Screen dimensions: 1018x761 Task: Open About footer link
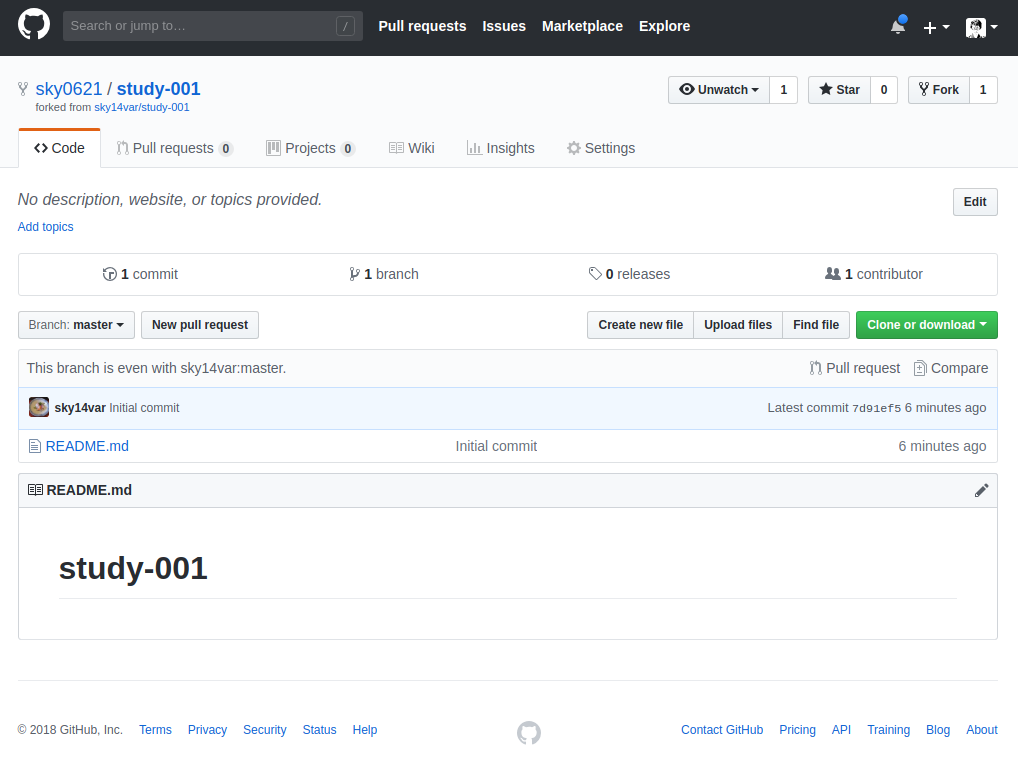(982, 730)
